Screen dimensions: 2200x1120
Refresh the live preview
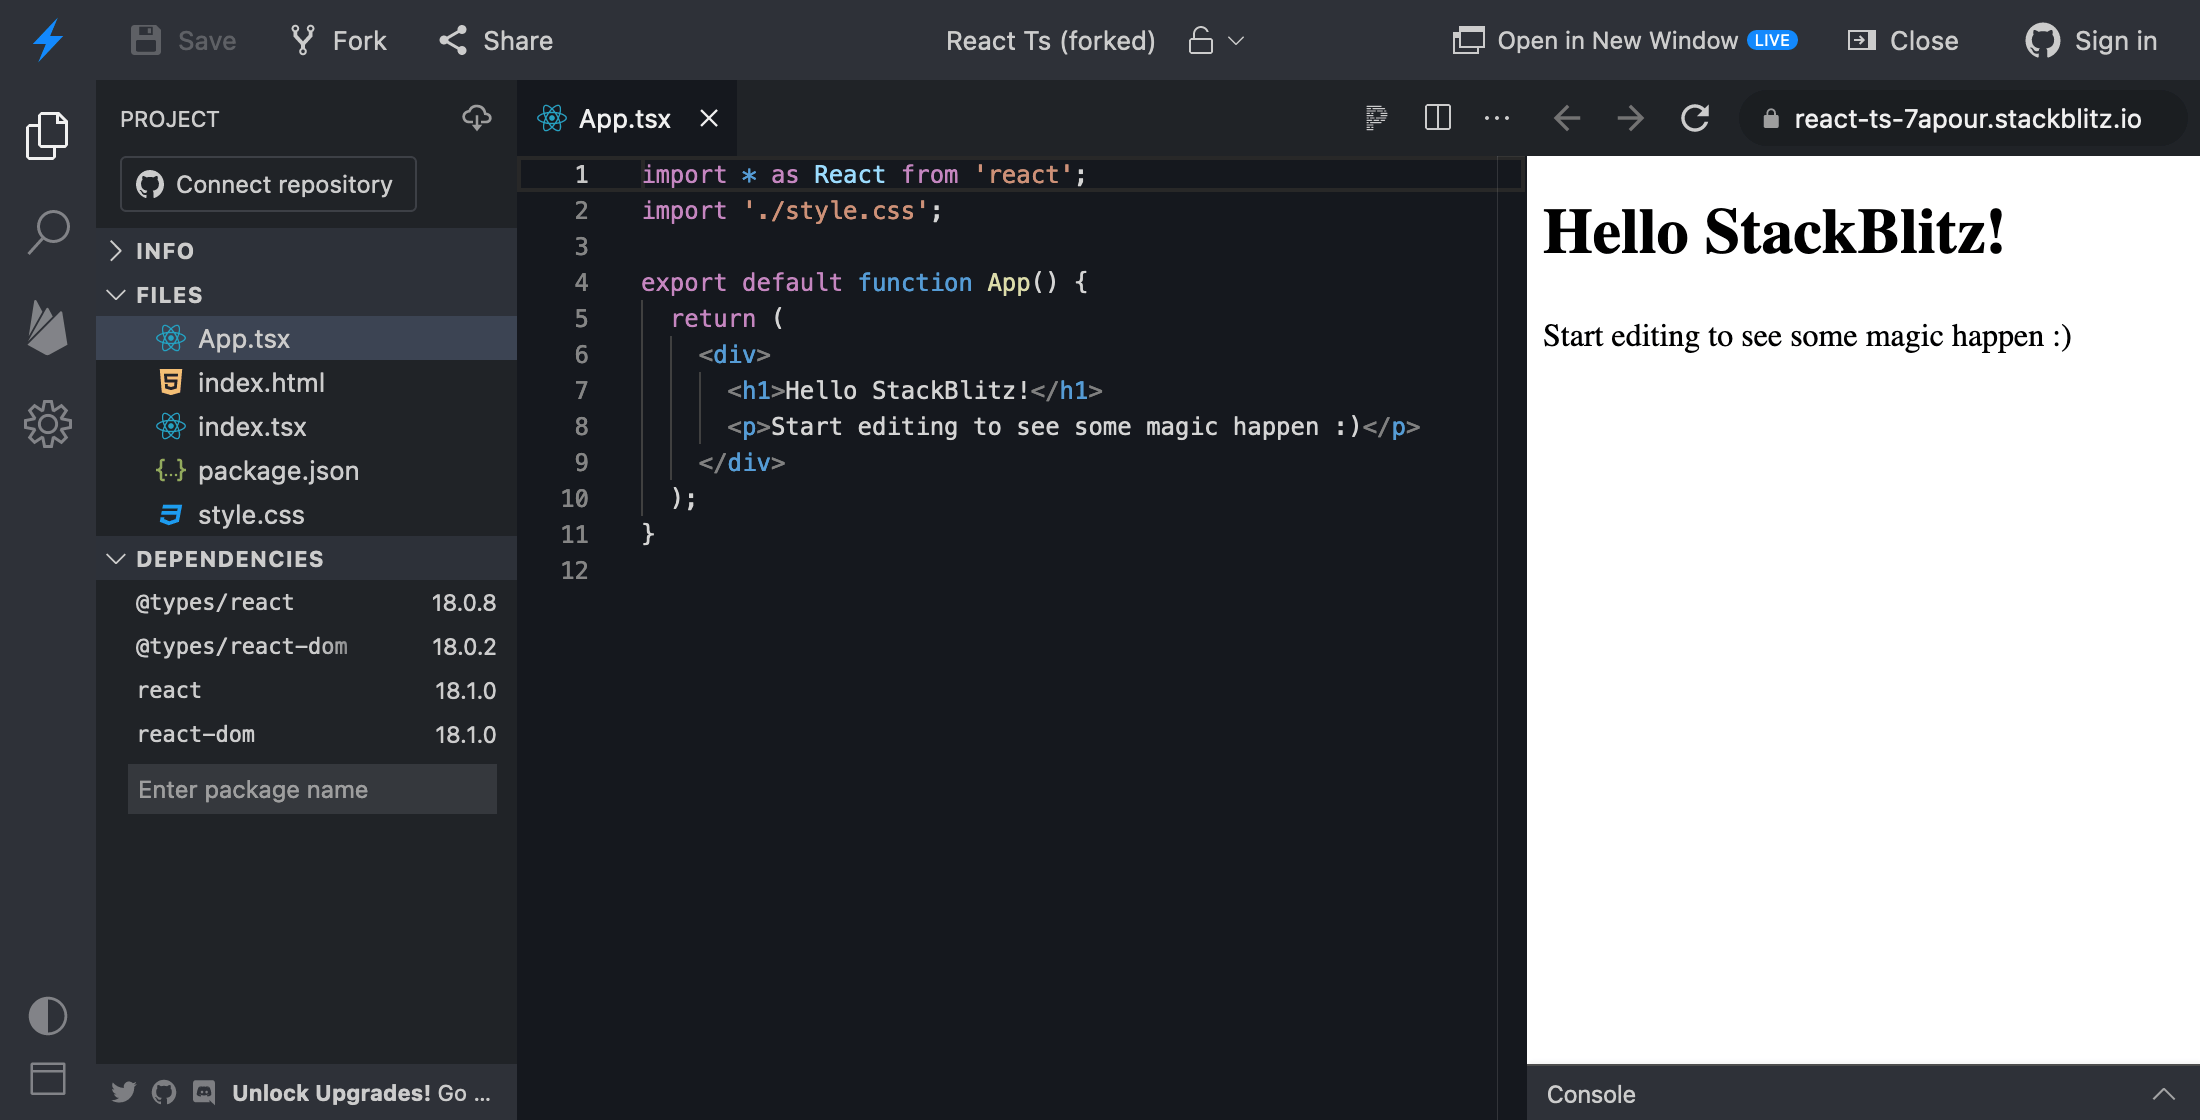[1694, 118]
